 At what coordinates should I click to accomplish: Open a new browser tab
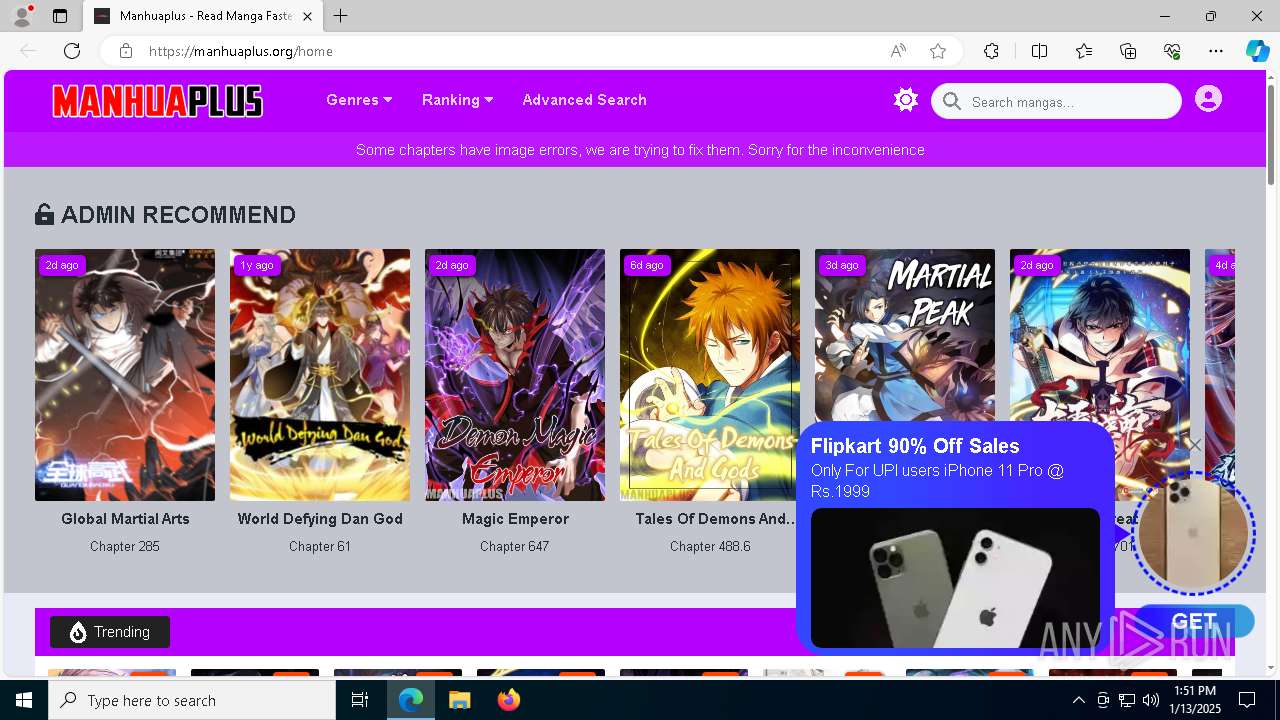click(x=341, y=16)
